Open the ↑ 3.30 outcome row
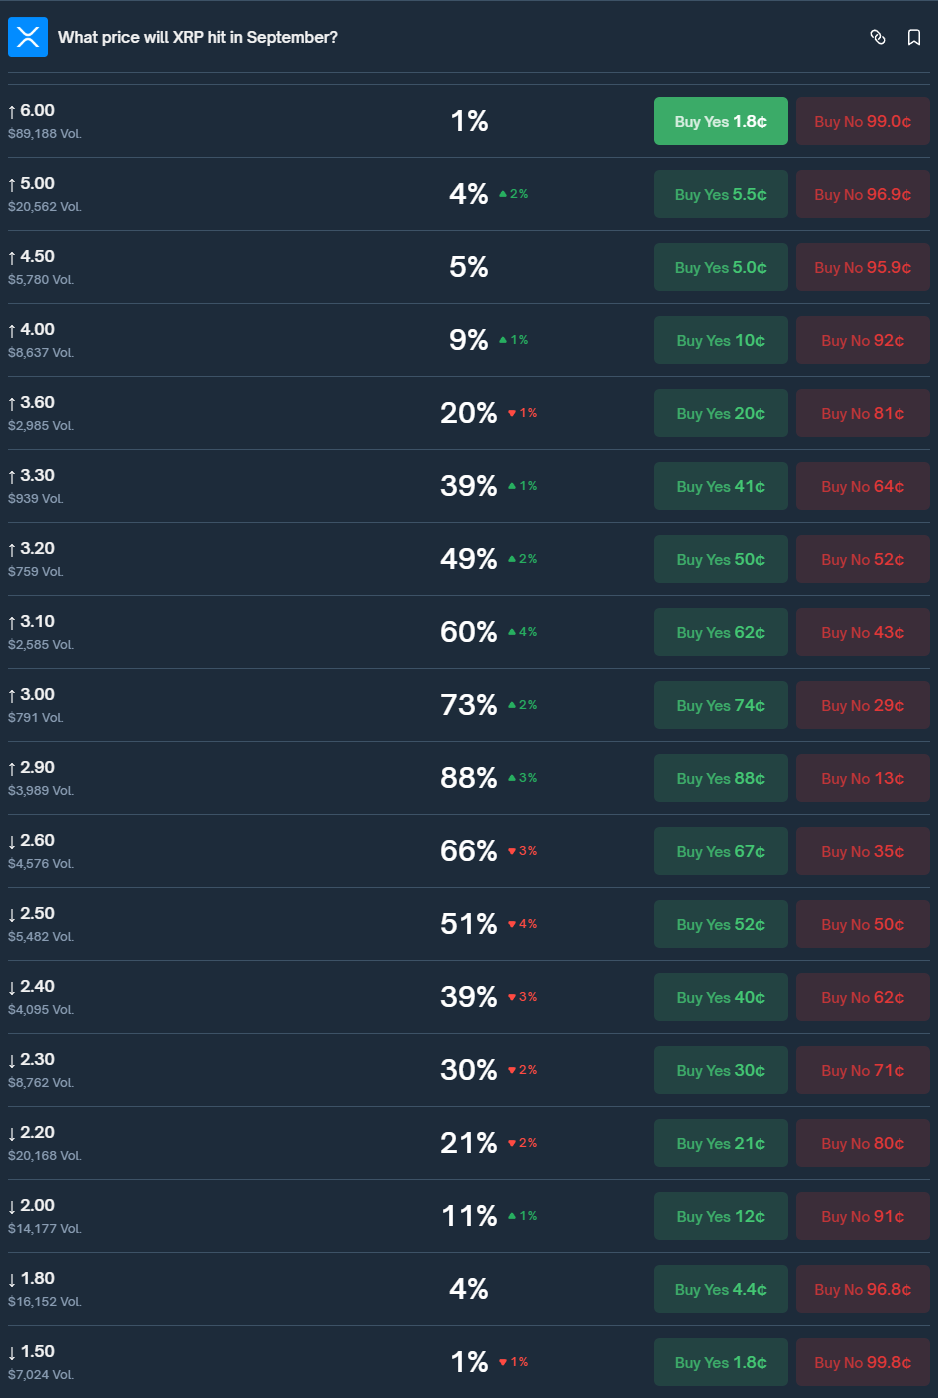 pyautogui.click(x=469, y=486)
